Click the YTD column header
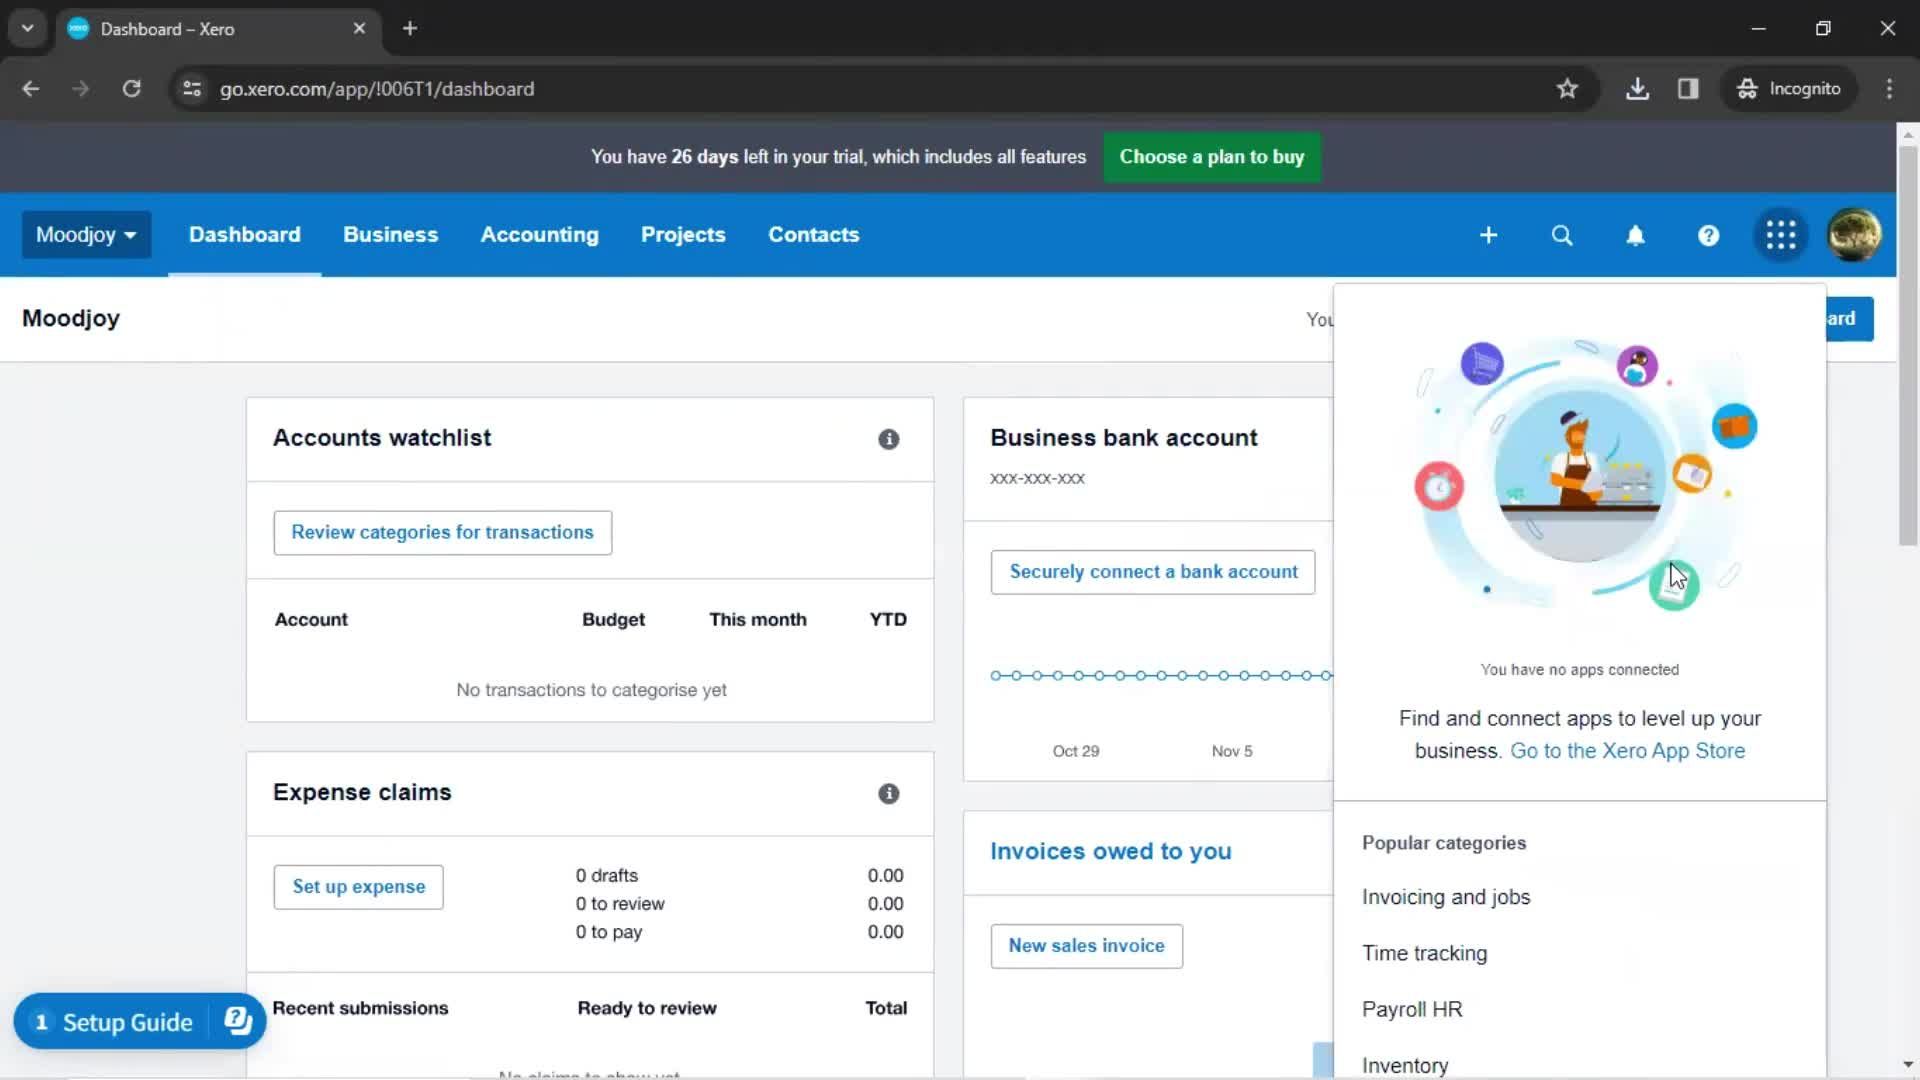 pos(888,620)
